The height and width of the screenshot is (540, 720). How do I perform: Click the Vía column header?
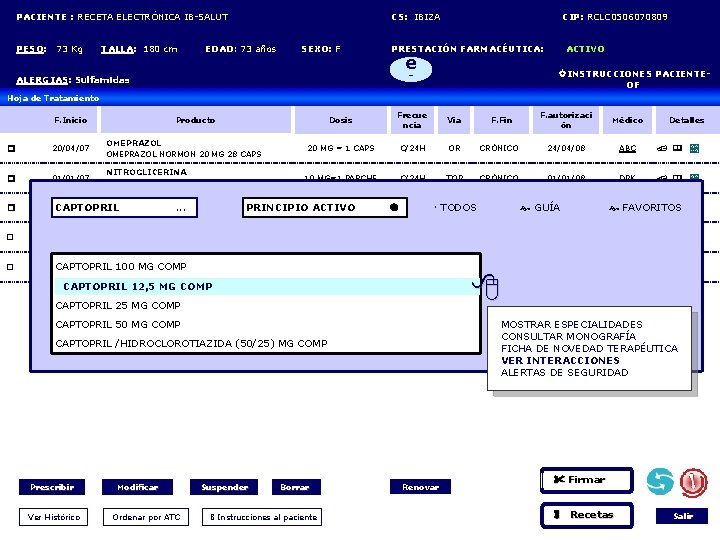click(x=454, y=120)
